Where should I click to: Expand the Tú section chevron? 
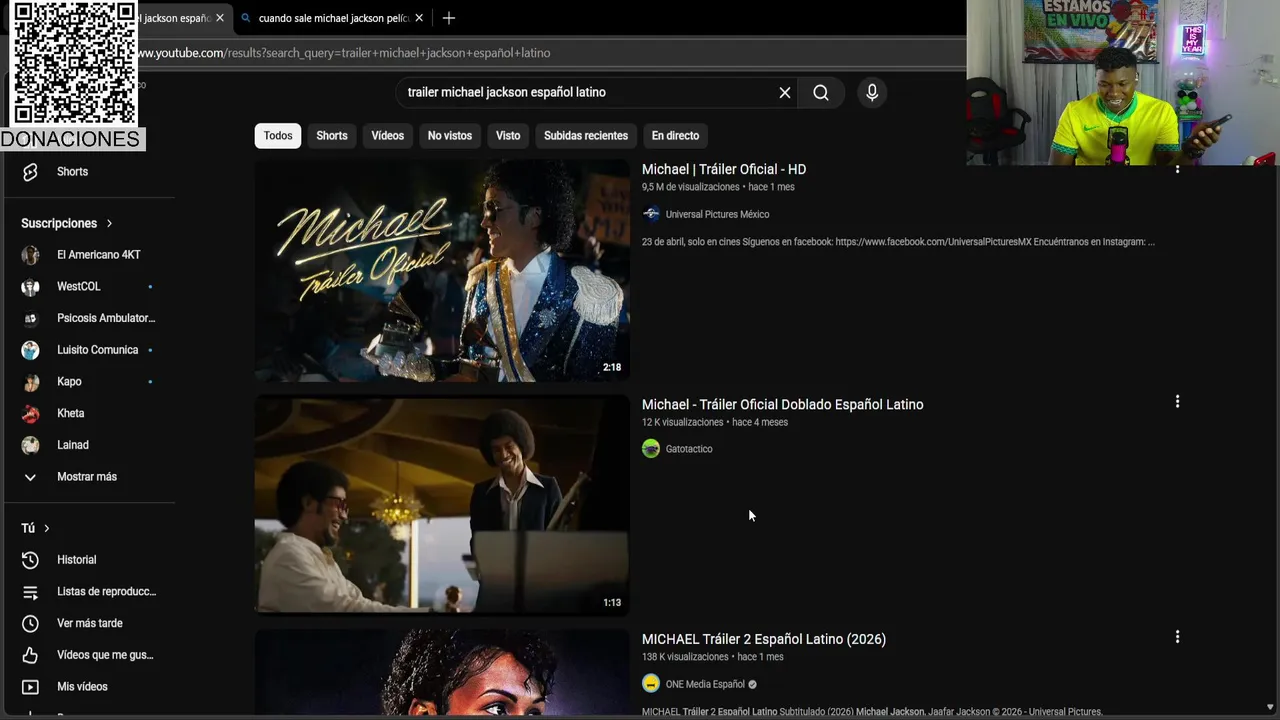click(x=46, y=528)
